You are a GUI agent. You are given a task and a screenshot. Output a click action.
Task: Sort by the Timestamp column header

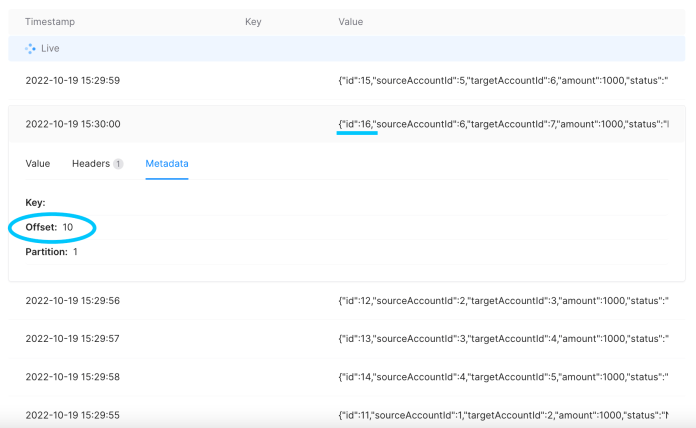(x=50, y=22)
